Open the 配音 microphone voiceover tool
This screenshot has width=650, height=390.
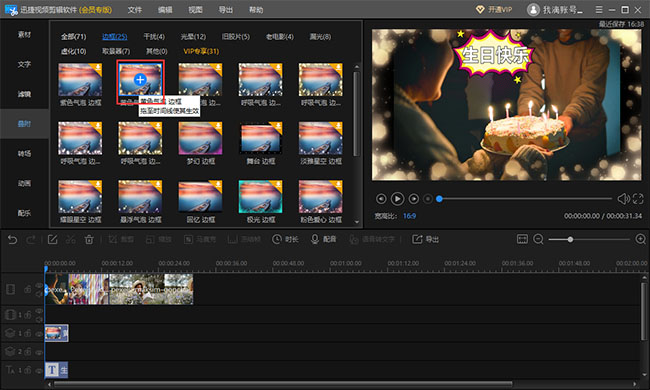tap(323, 240)
